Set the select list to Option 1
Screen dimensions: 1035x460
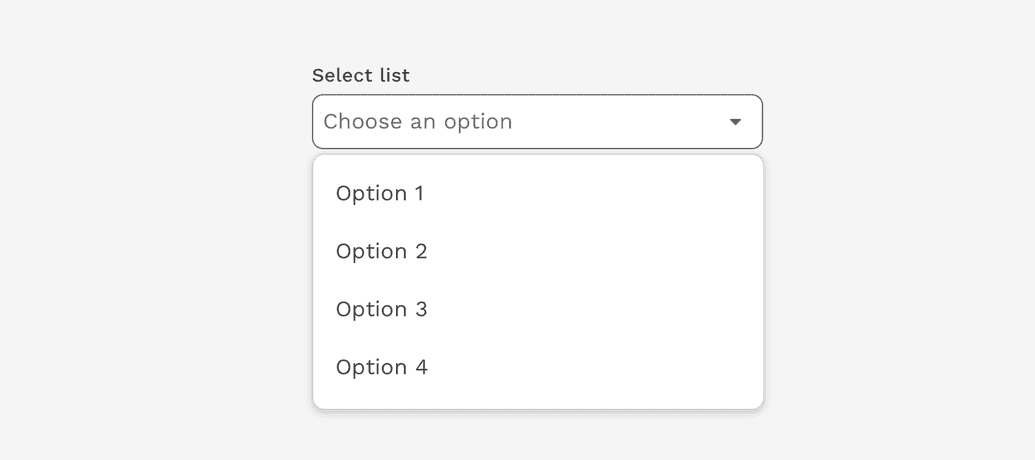click(x=380, y=193)
